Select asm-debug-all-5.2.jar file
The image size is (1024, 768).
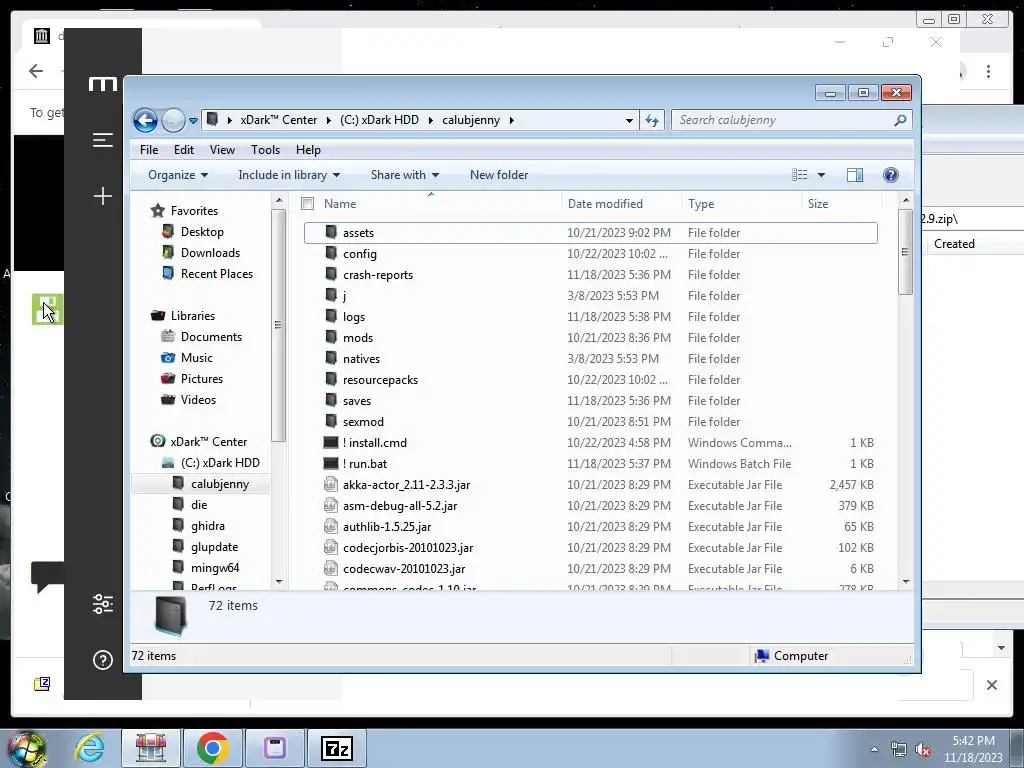(x=400, y=506)
